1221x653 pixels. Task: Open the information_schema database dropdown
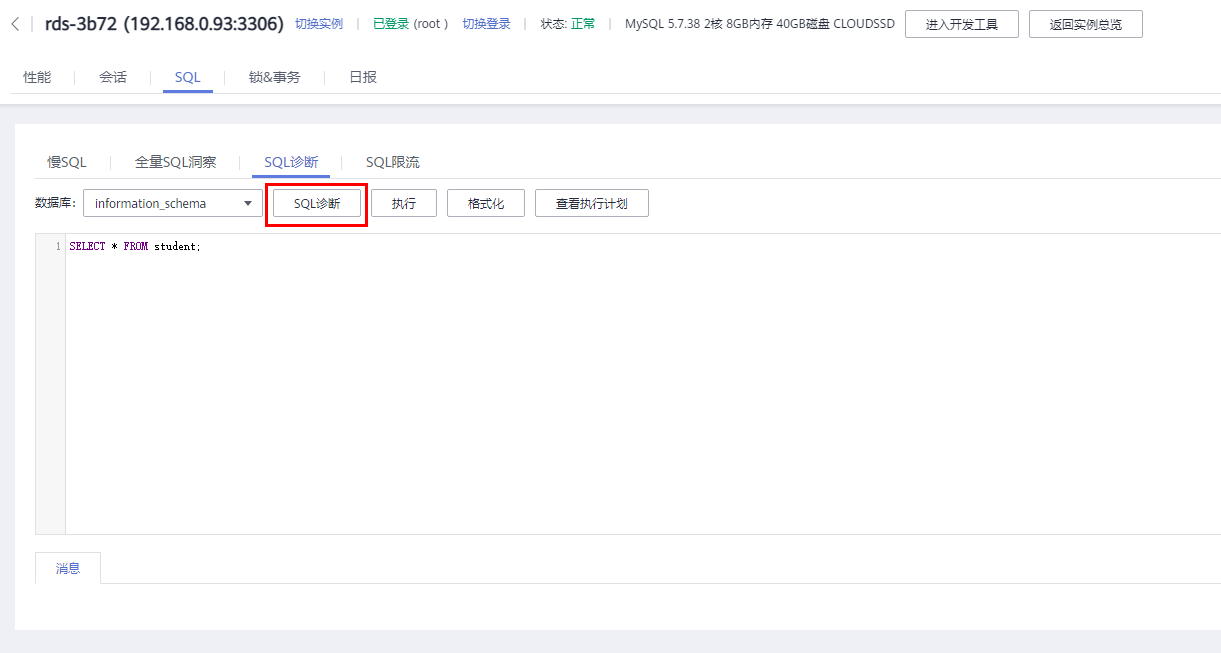click(x=172, y=203)
